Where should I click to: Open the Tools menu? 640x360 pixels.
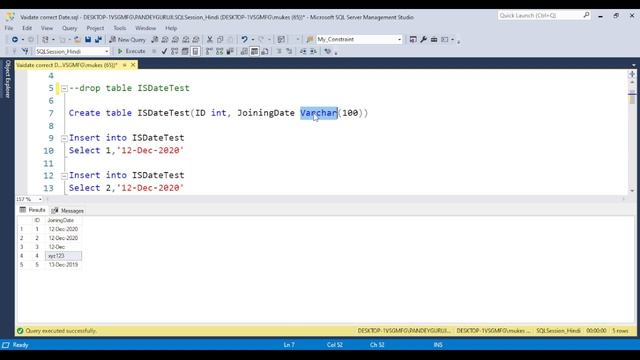[x=120, y=28]
